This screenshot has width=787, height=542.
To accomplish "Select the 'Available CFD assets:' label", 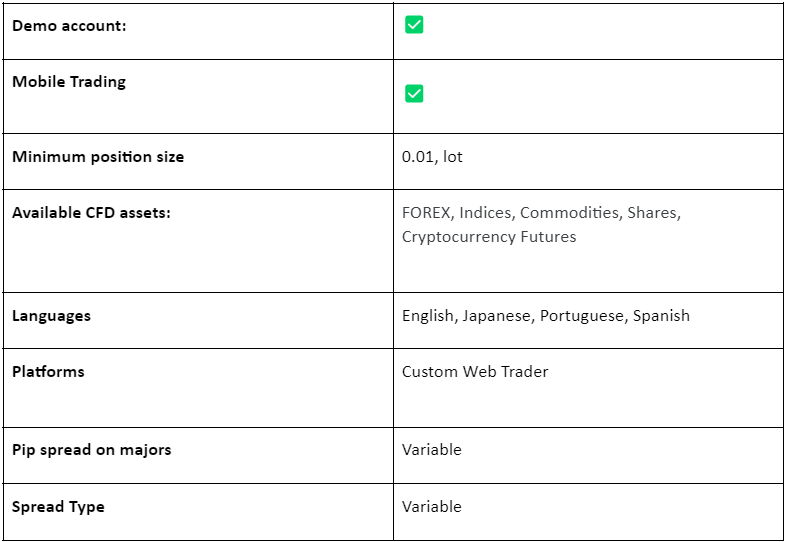I will [91, 213].
